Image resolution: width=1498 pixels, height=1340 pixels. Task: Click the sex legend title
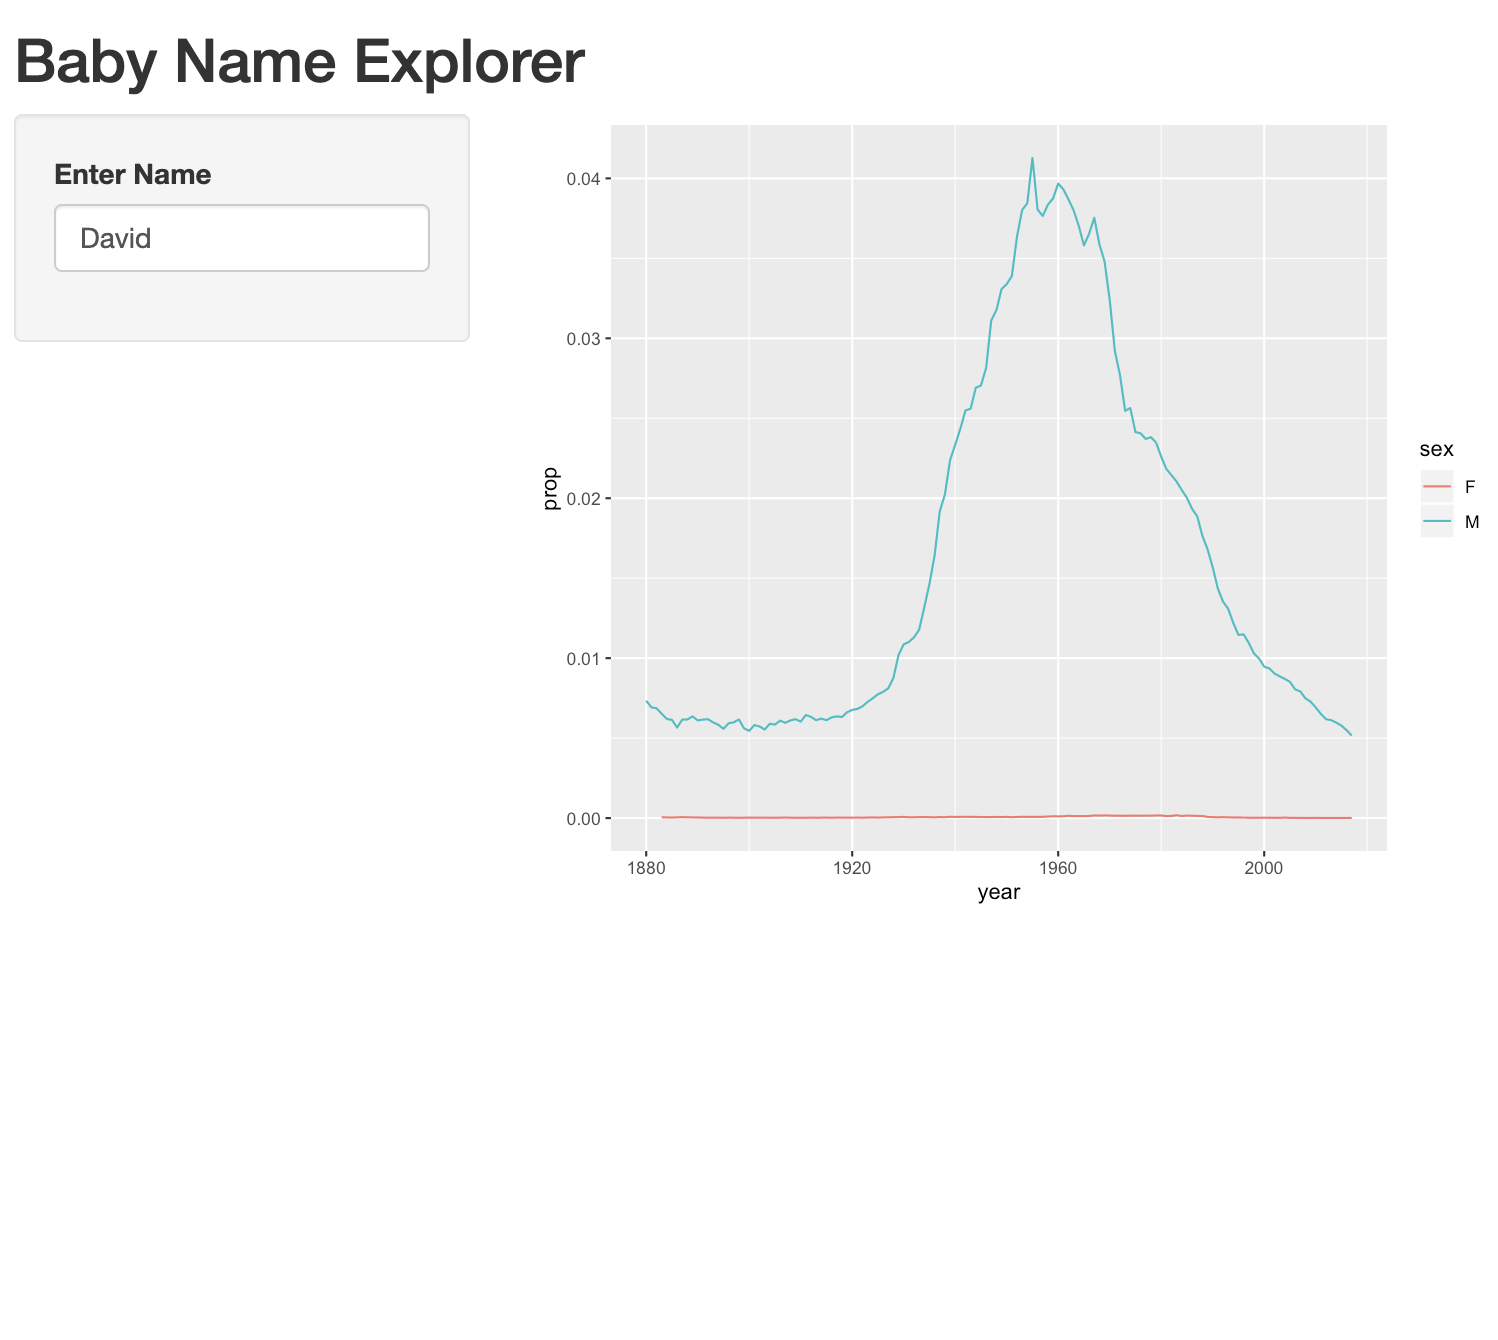pos(1436,449)
